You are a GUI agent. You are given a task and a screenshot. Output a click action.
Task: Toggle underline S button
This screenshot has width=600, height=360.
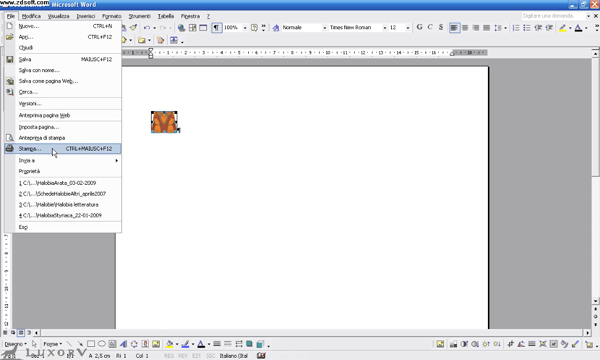pyautogui.click(x=441, y=27)
